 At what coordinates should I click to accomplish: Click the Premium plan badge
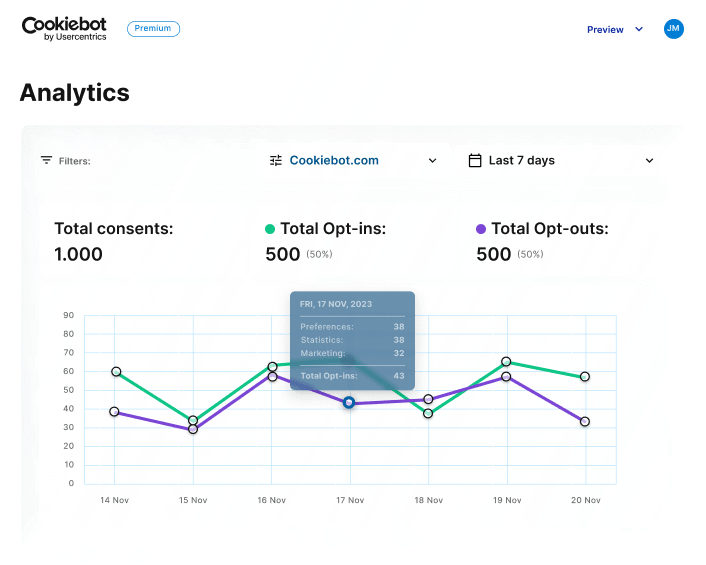(153, 29)
